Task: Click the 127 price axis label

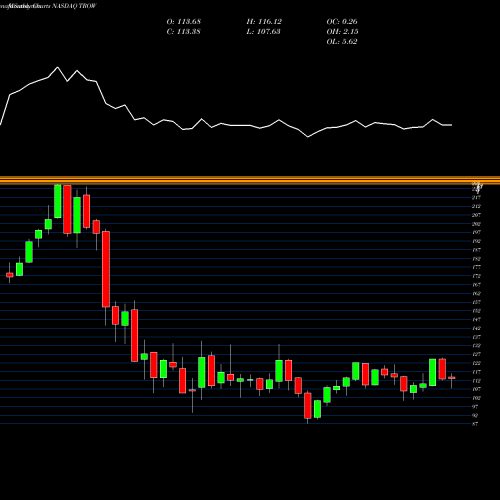Action: pyautogui.click(x=476, y=354)
